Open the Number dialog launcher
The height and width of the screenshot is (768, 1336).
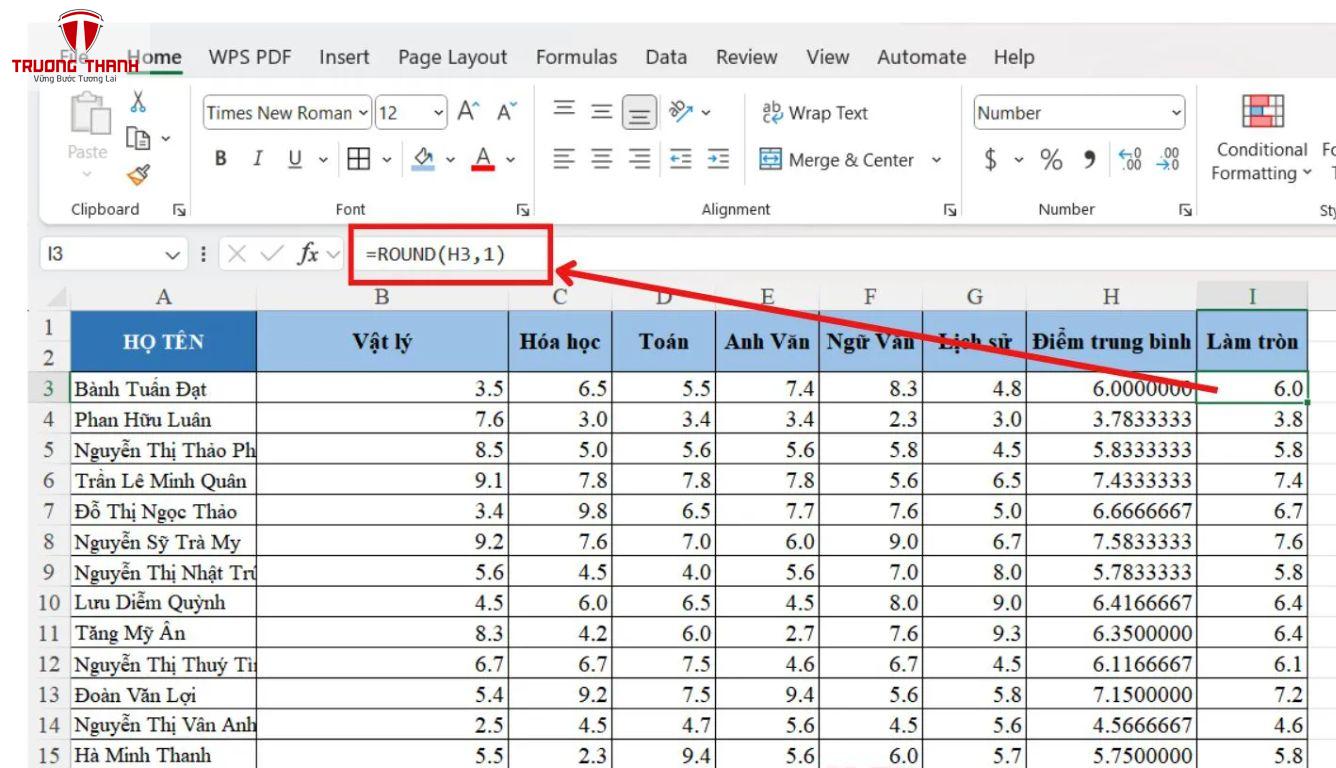(x=1183, y=210)
